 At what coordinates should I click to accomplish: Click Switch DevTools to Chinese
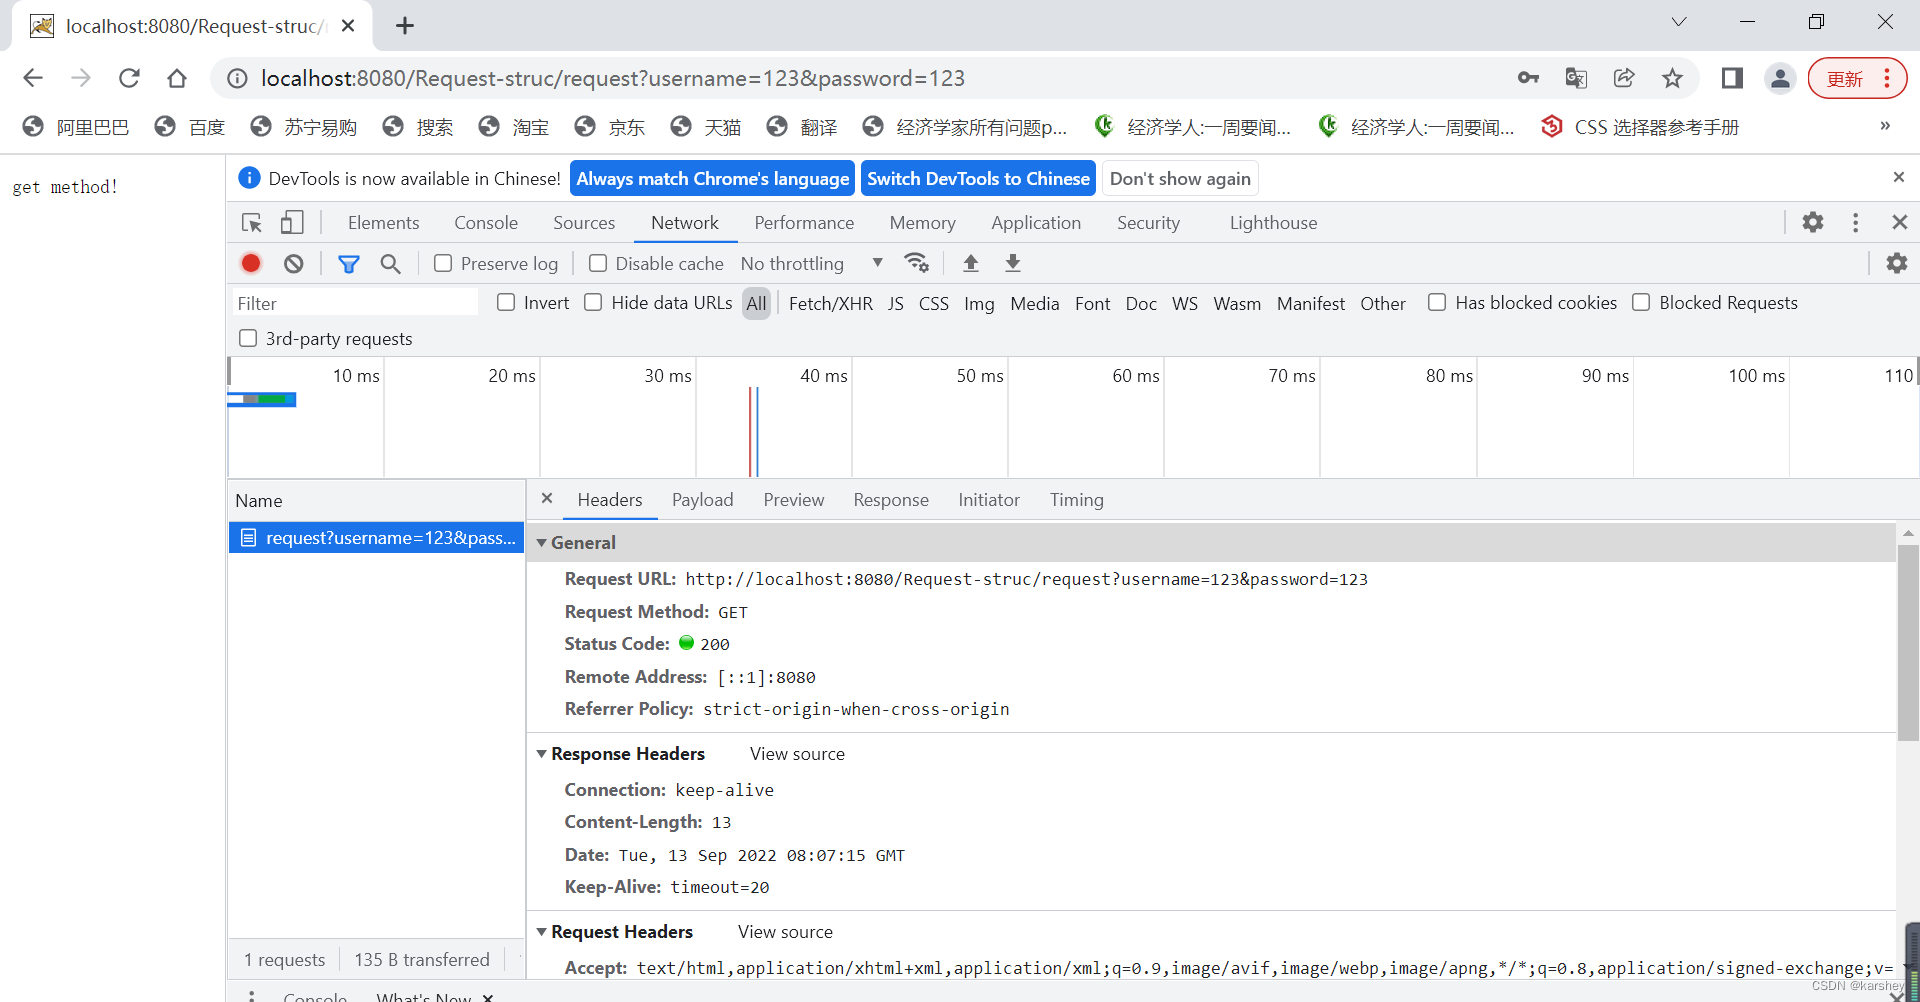click(978, 178)
